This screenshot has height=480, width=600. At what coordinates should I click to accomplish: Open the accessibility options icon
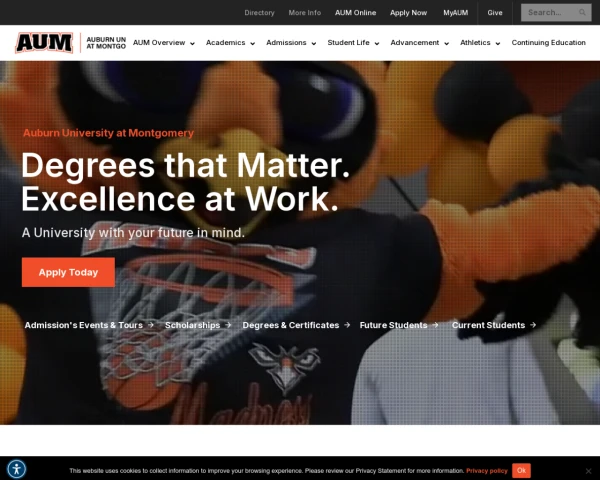(x=16, y=469)
